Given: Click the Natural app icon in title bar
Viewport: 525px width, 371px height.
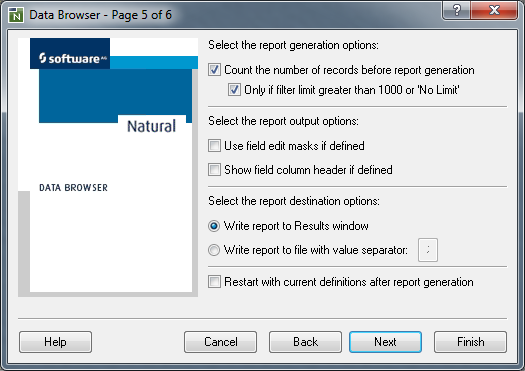Looking at the screenshot, I should [16, 15].
